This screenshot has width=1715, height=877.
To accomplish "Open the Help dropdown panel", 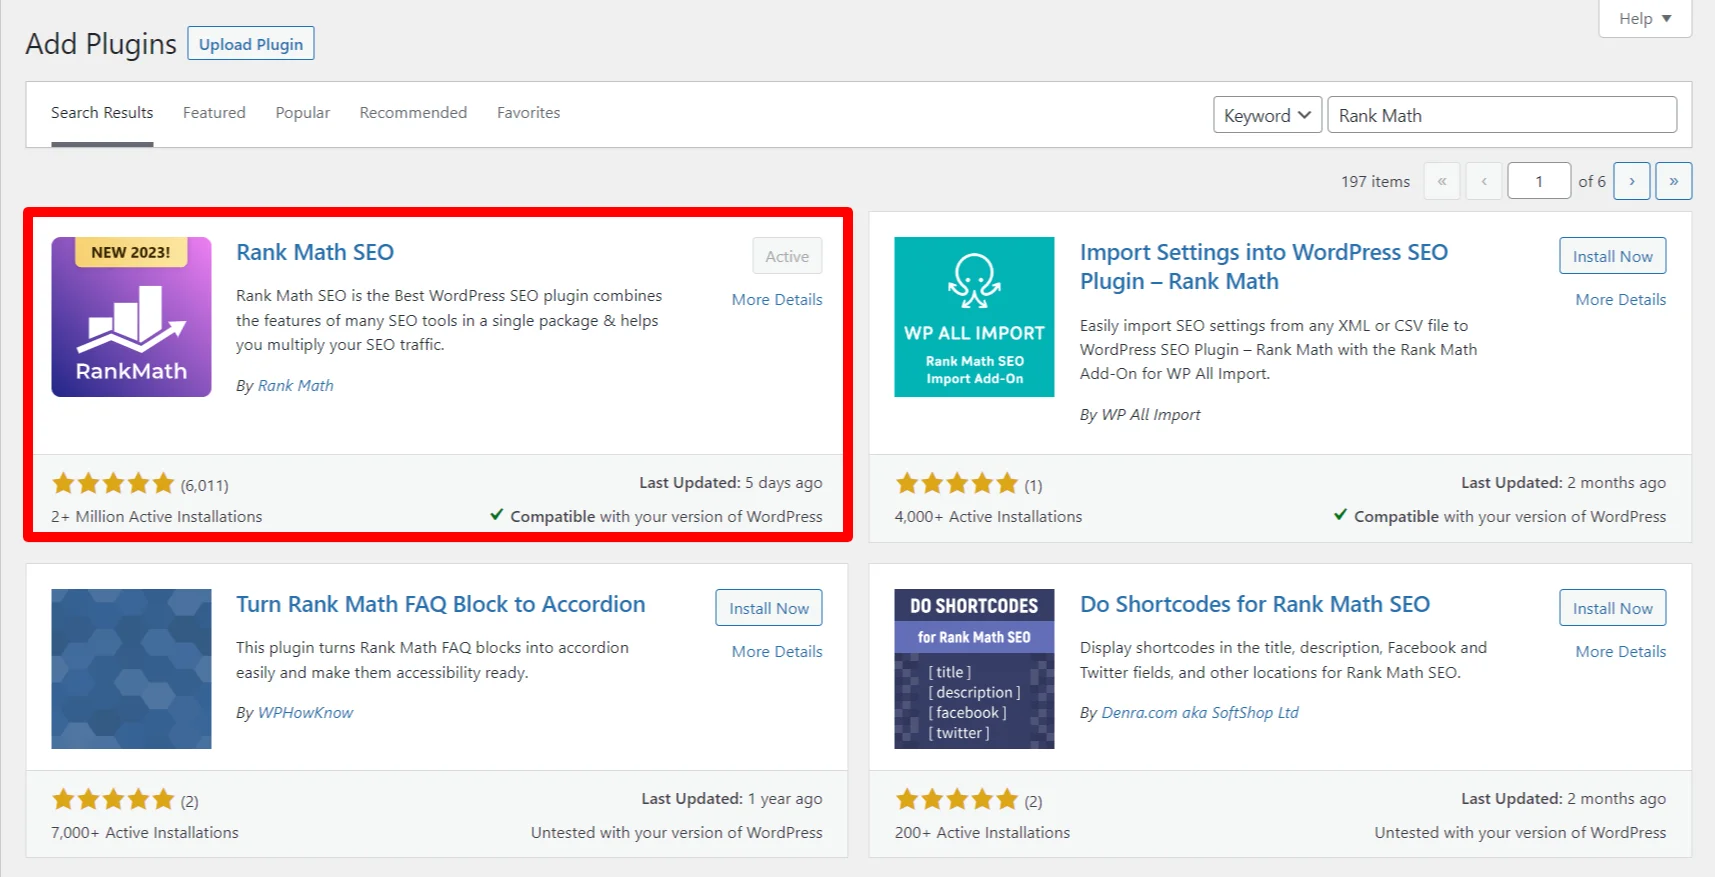I will tap(1645, 18).
